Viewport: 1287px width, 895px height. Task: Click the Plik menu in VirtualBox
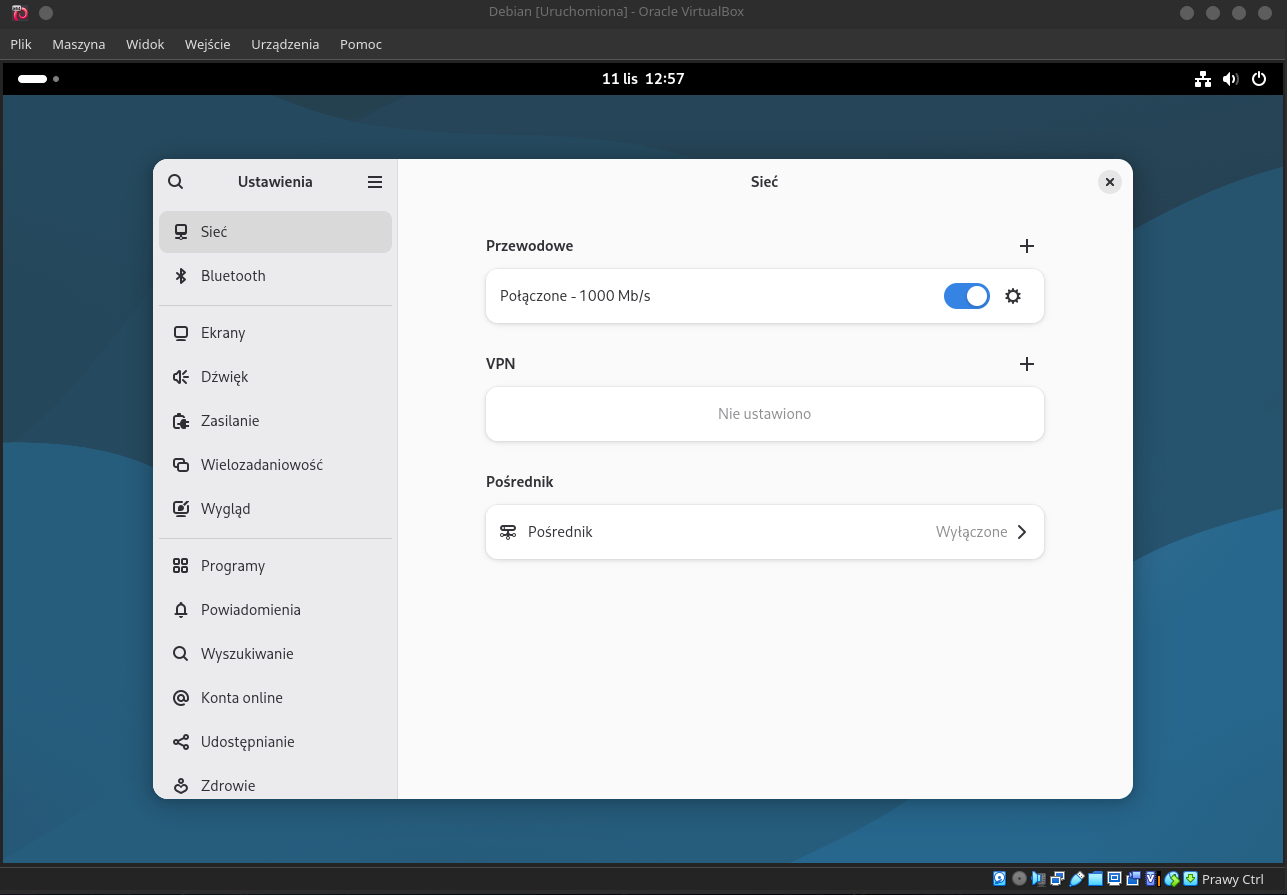(21, 44)
